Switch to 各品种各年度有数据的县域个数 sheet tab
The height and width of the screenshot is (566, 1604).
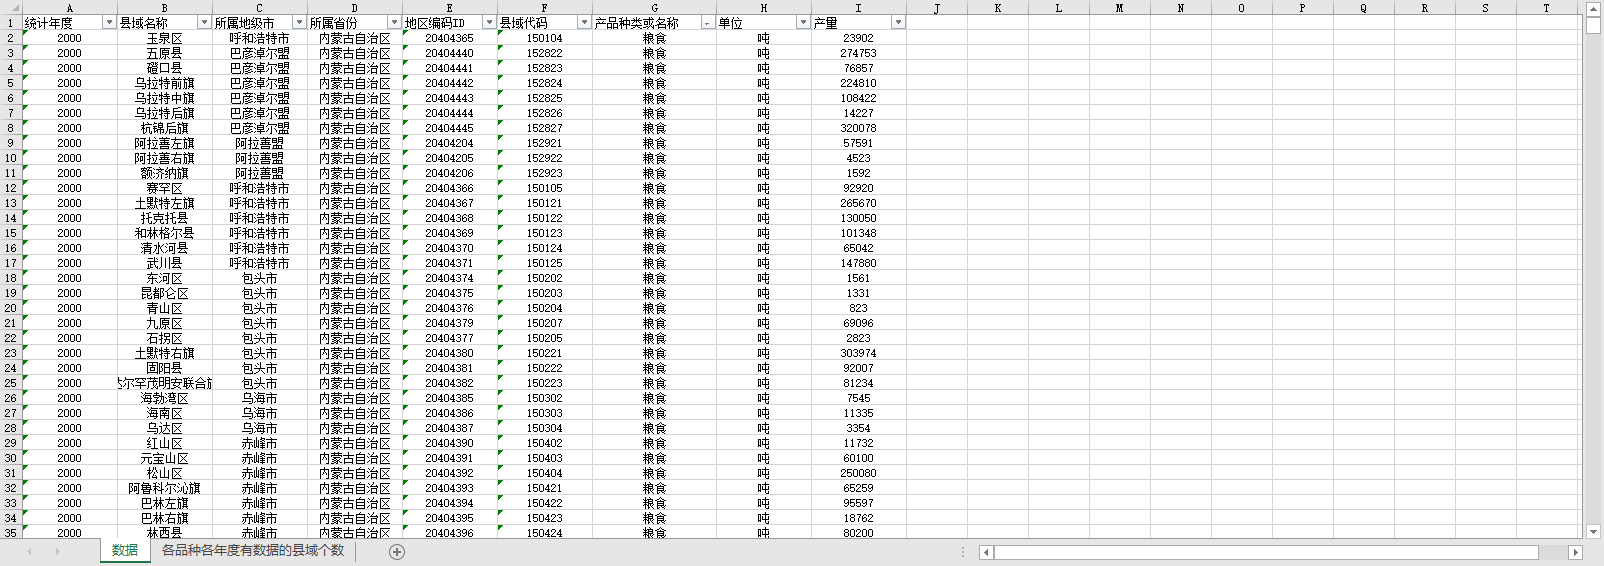click(x=253, y=551)
